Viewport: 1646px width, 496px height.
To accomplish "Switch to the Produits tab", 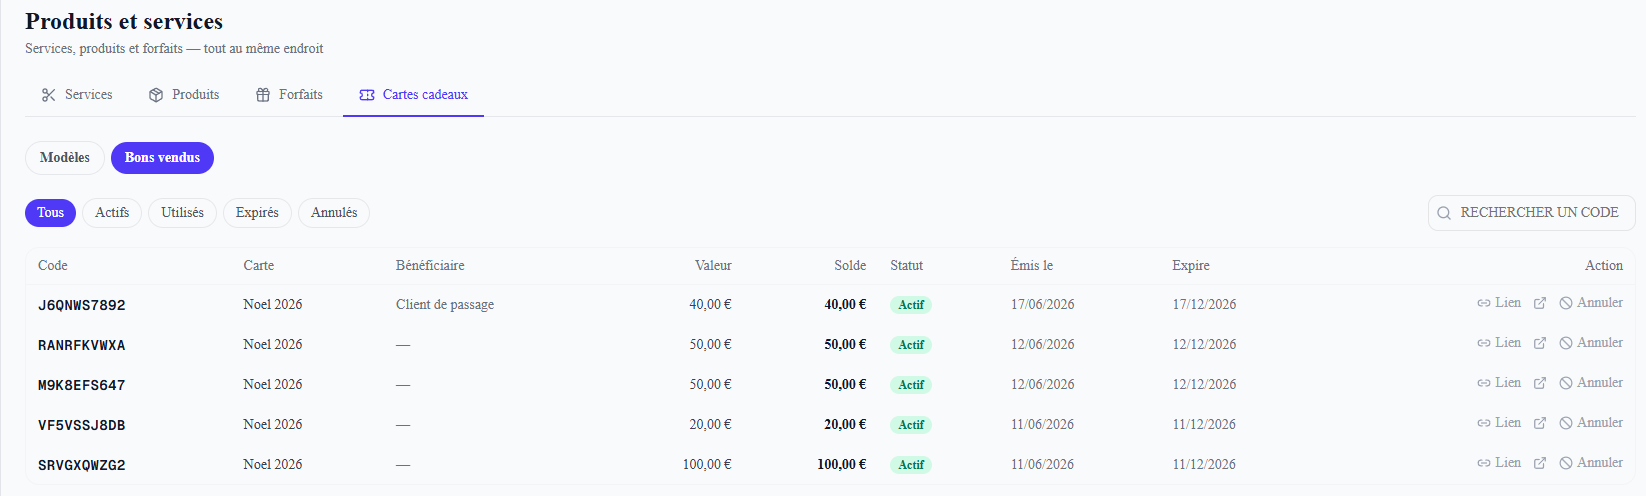I will 184,95.
